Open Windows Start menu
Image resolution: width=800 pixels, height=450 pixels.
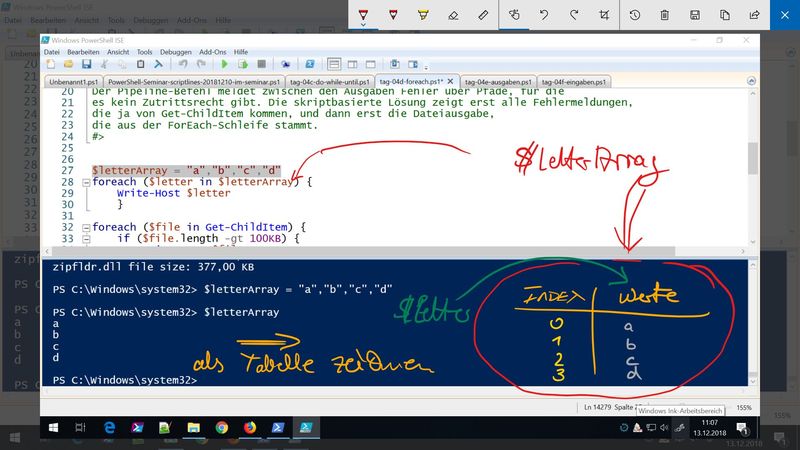pyautogui.click(x=53, y=428)
